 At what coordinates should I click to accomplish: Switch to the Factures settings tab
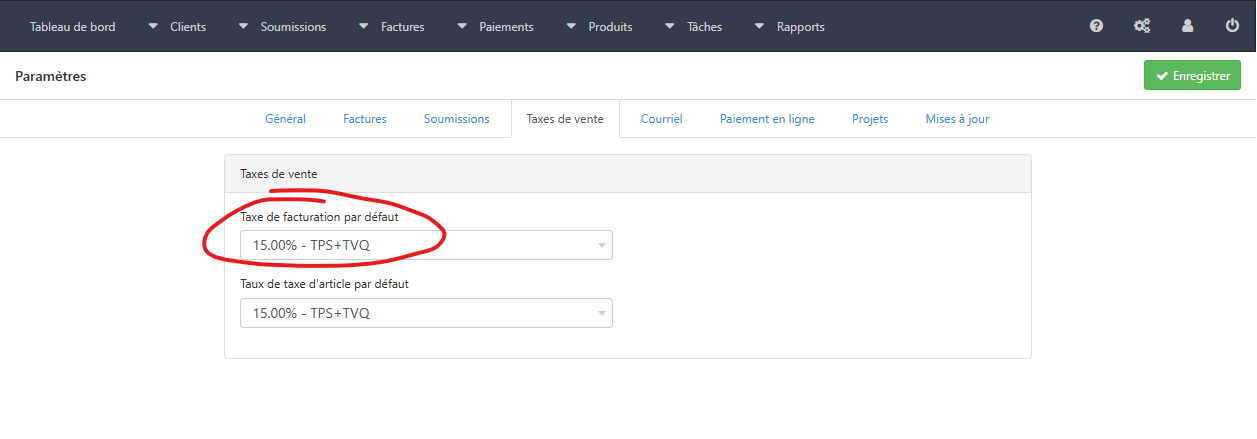(x=365, y=119)
